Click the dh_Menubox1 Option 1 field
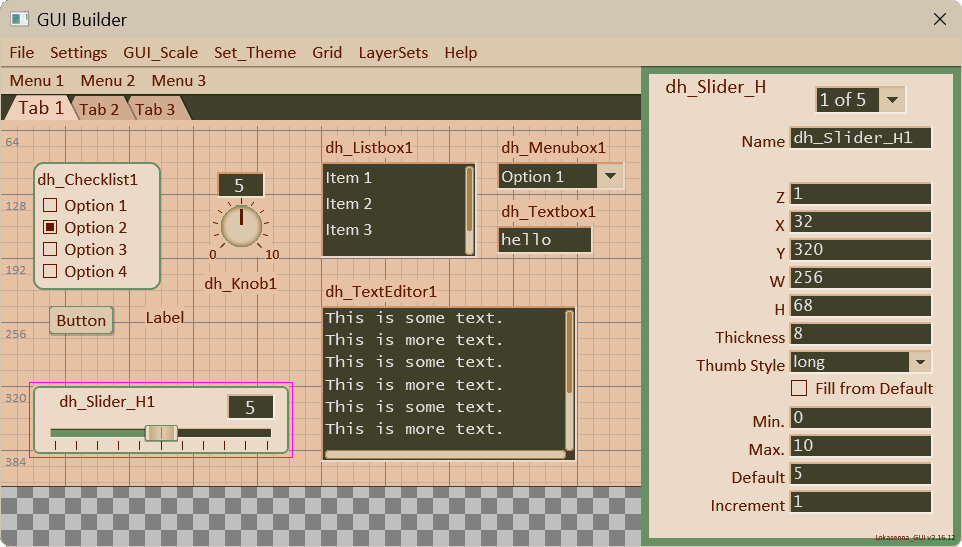The width and height of the screenshot is (962, 547). click(x=547, y=177)
